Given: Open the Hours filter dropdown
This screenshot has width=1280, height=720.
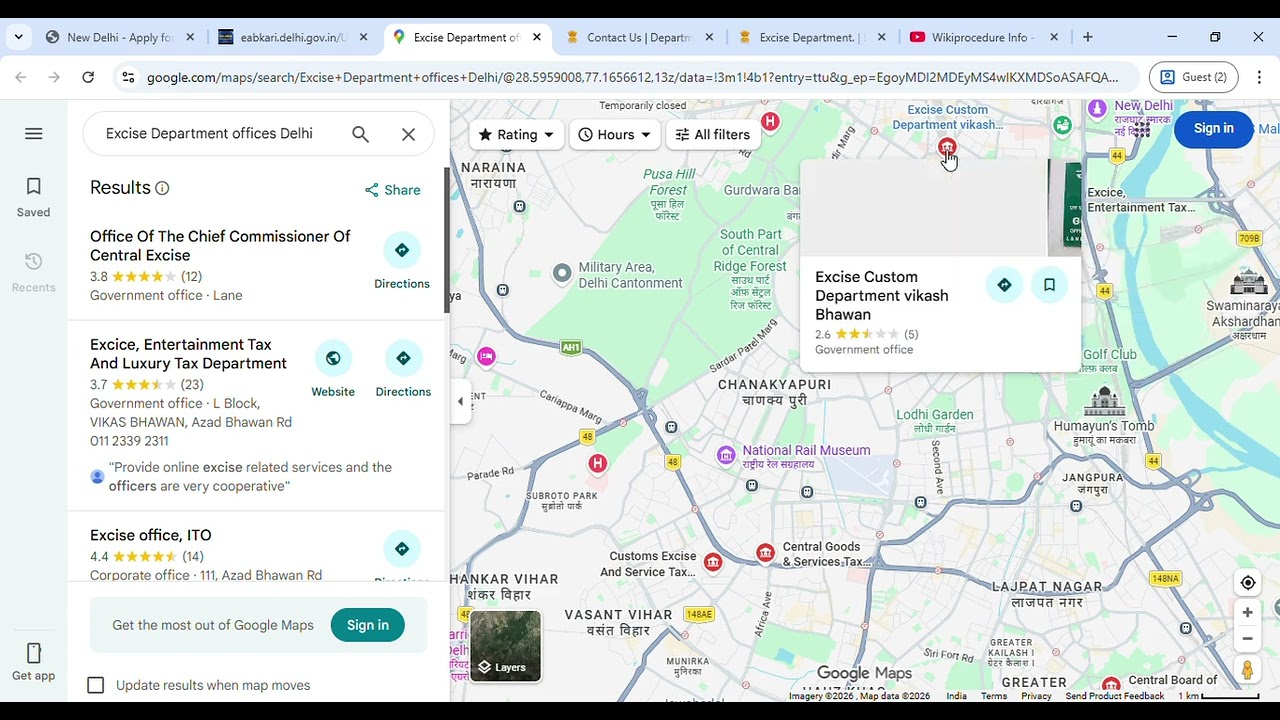Looking at the screenshot, I should click(614, 135).
